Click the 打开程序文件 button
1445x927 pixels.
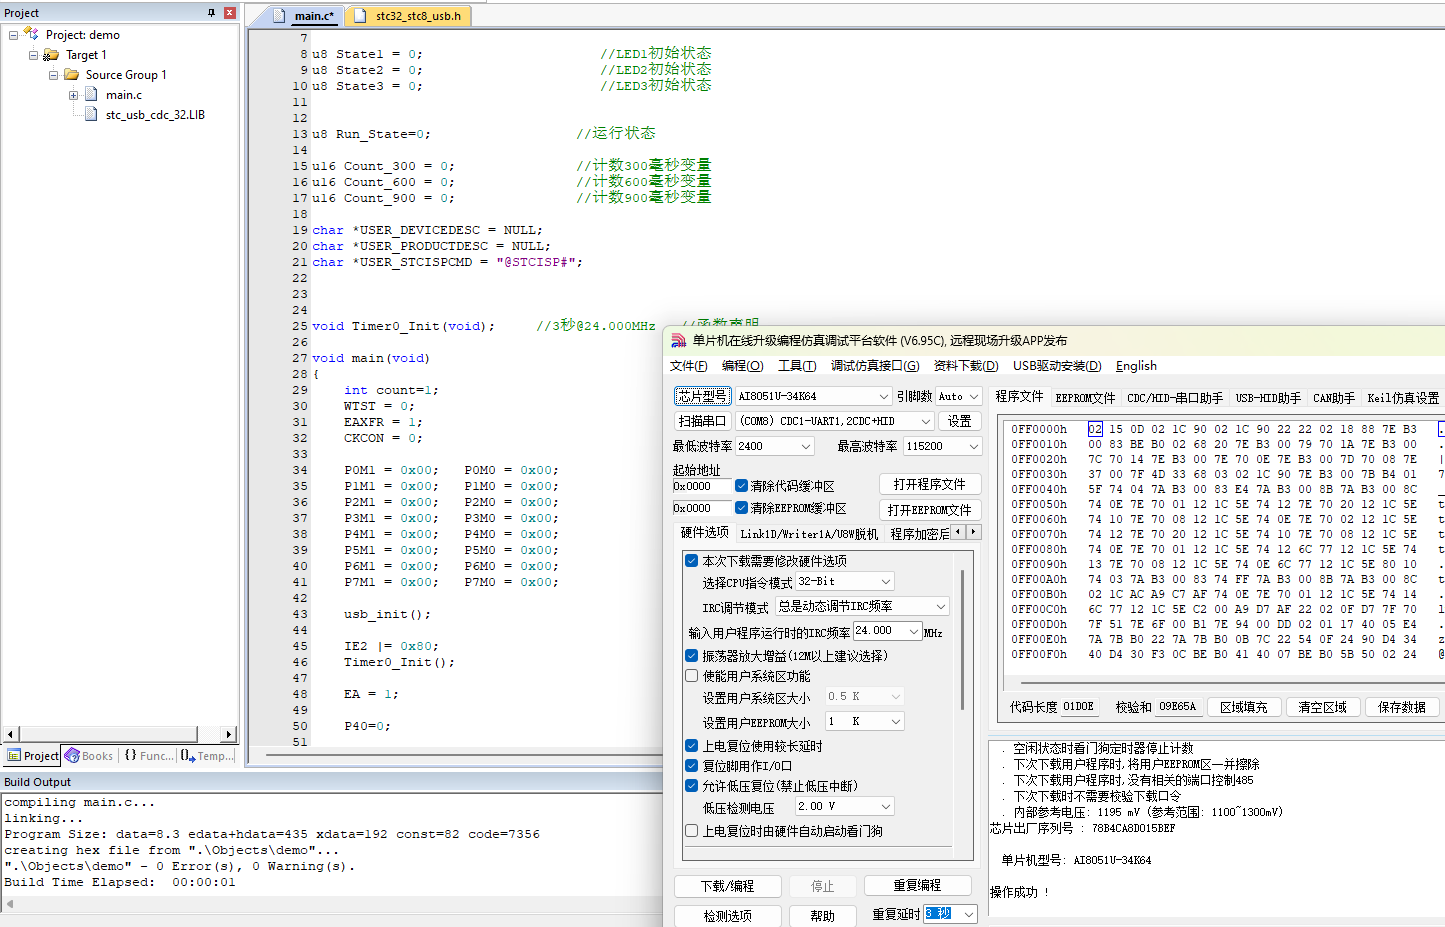[x=929, y=484]
